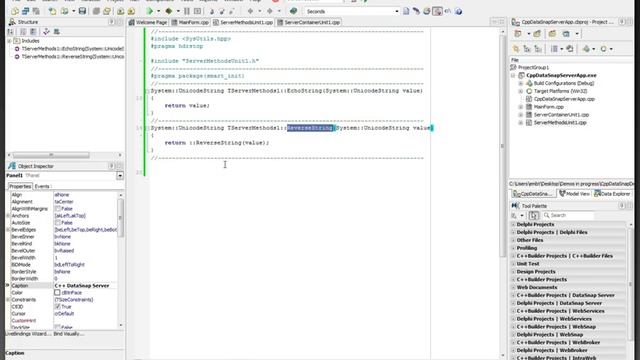Click the Bind Visually link
Viewport: 640px width, 360px height.
(69, 334)
